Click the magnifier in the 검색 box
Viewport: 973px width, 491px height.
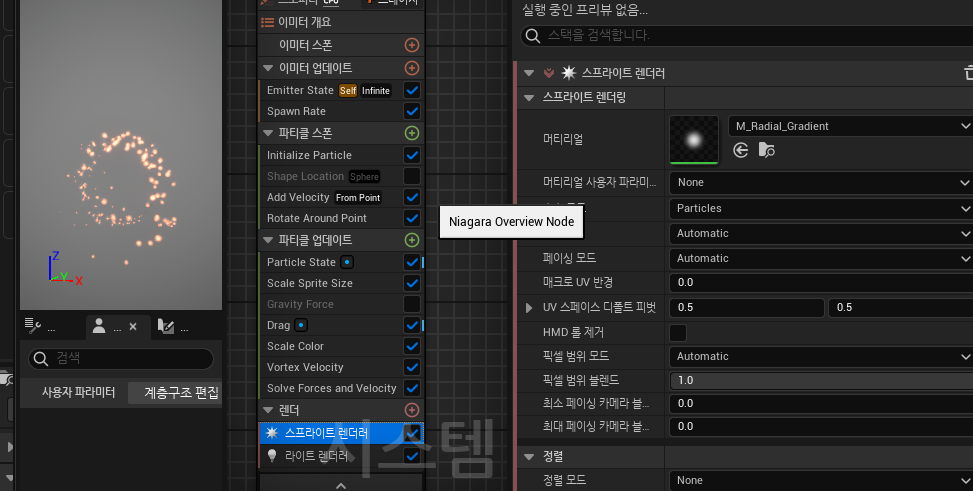[x=41, y=359]
